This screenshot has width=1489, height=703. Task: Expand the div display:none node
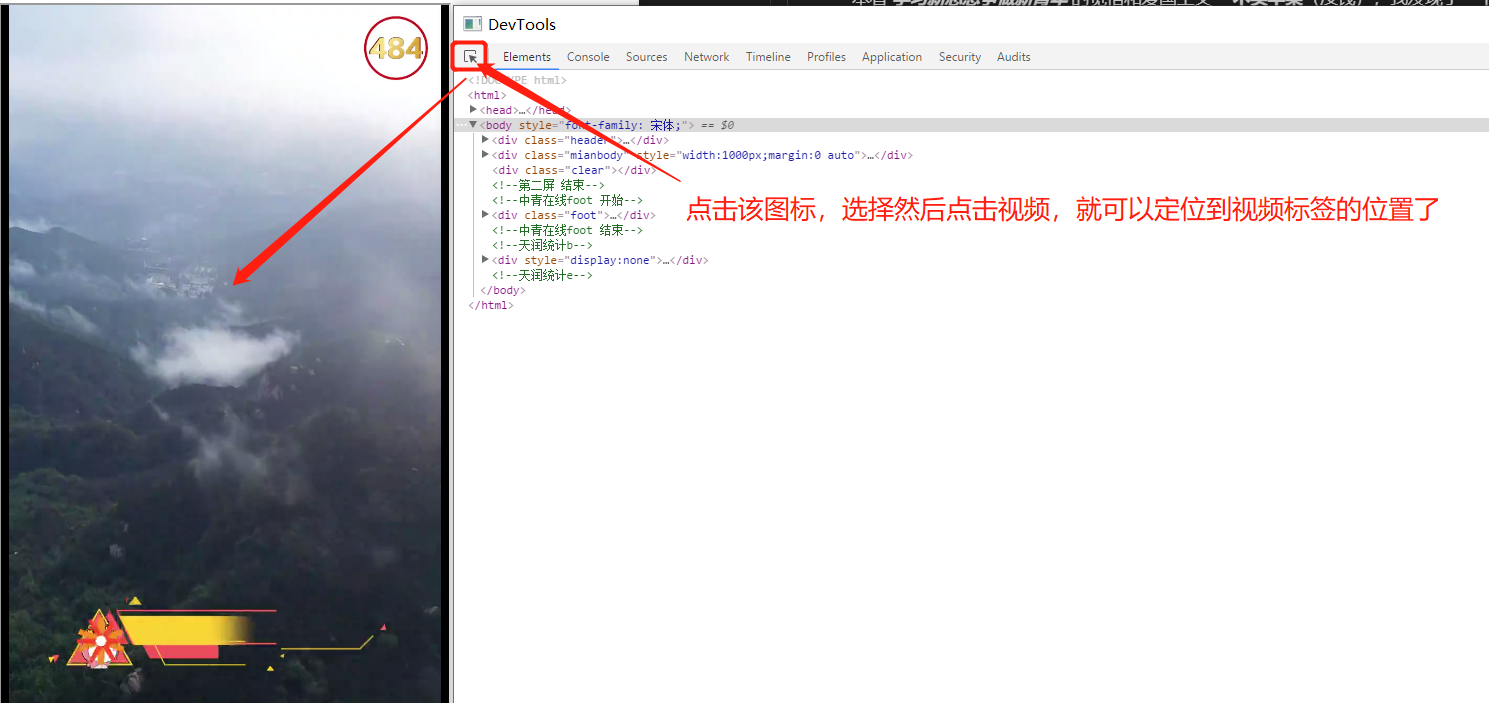[486, 259]
